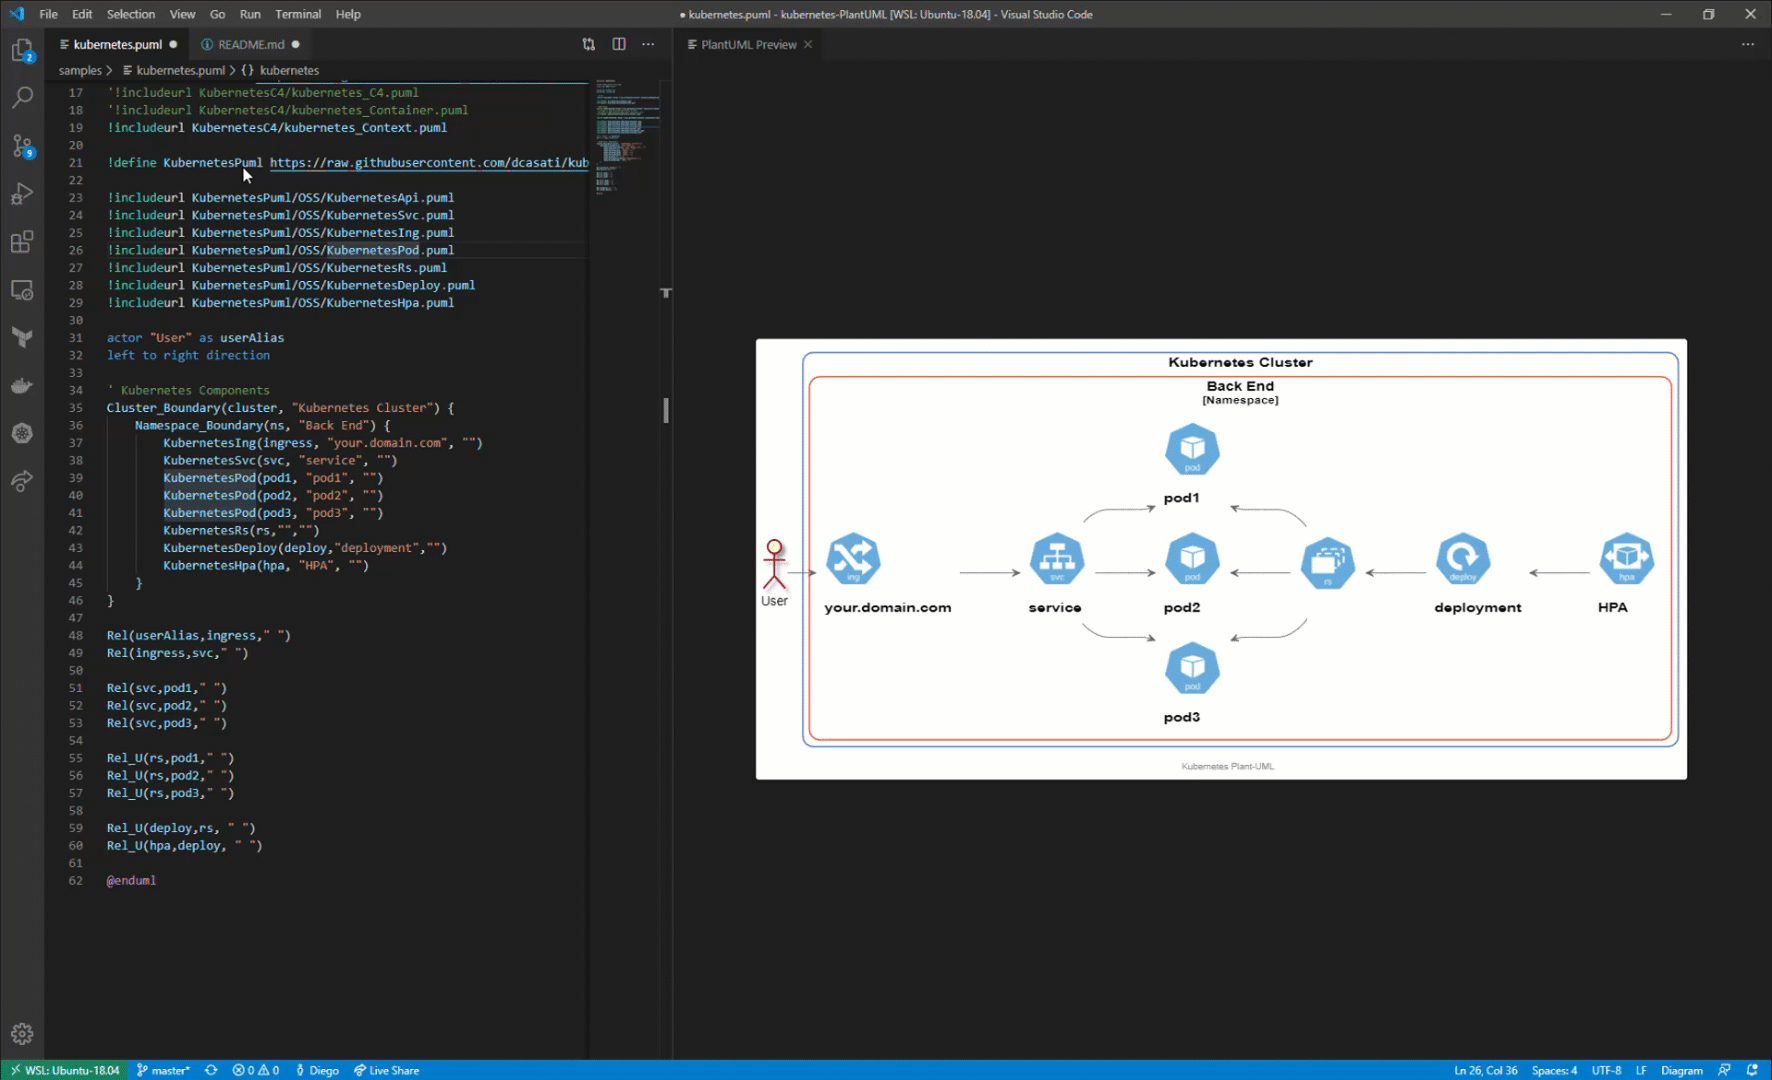
Task: Open the Run menu
Action: tap(250, 14)
